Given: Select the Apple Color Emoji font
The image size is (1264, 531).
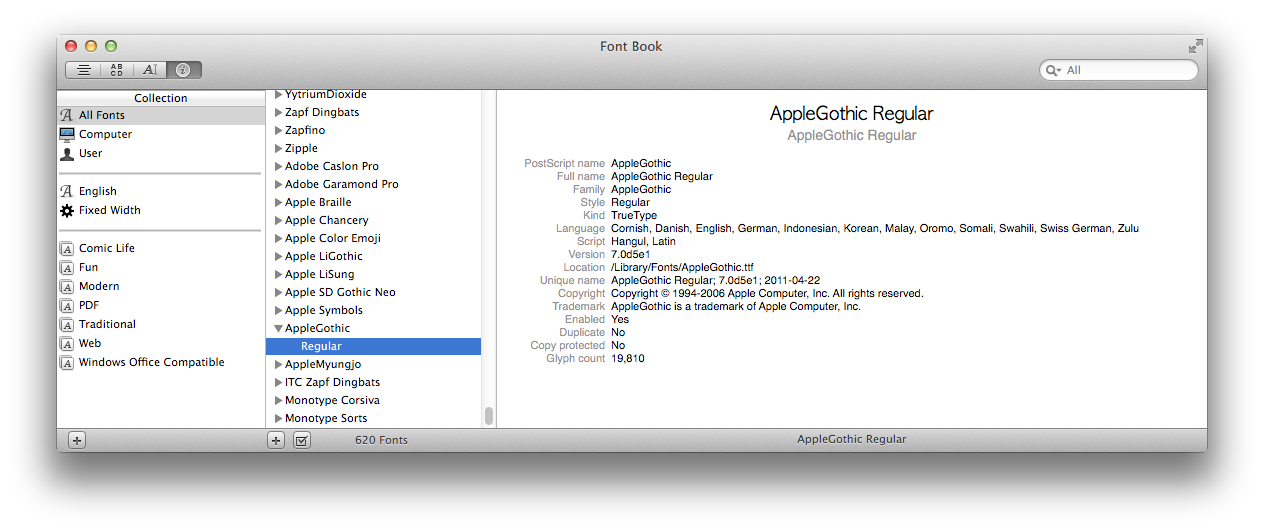Looking at the screenshot, I should point(373,238).
